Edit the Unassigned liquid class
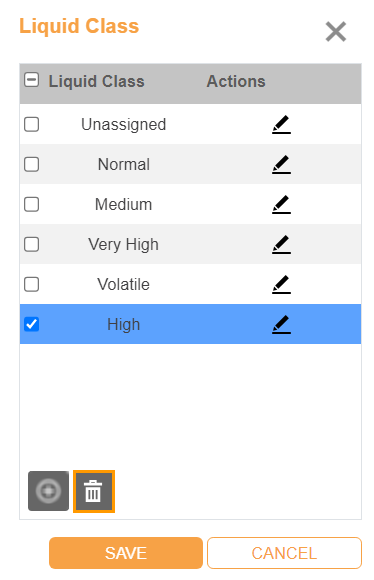The height and width of the screenshot is (580, 374). pos(281,124)
